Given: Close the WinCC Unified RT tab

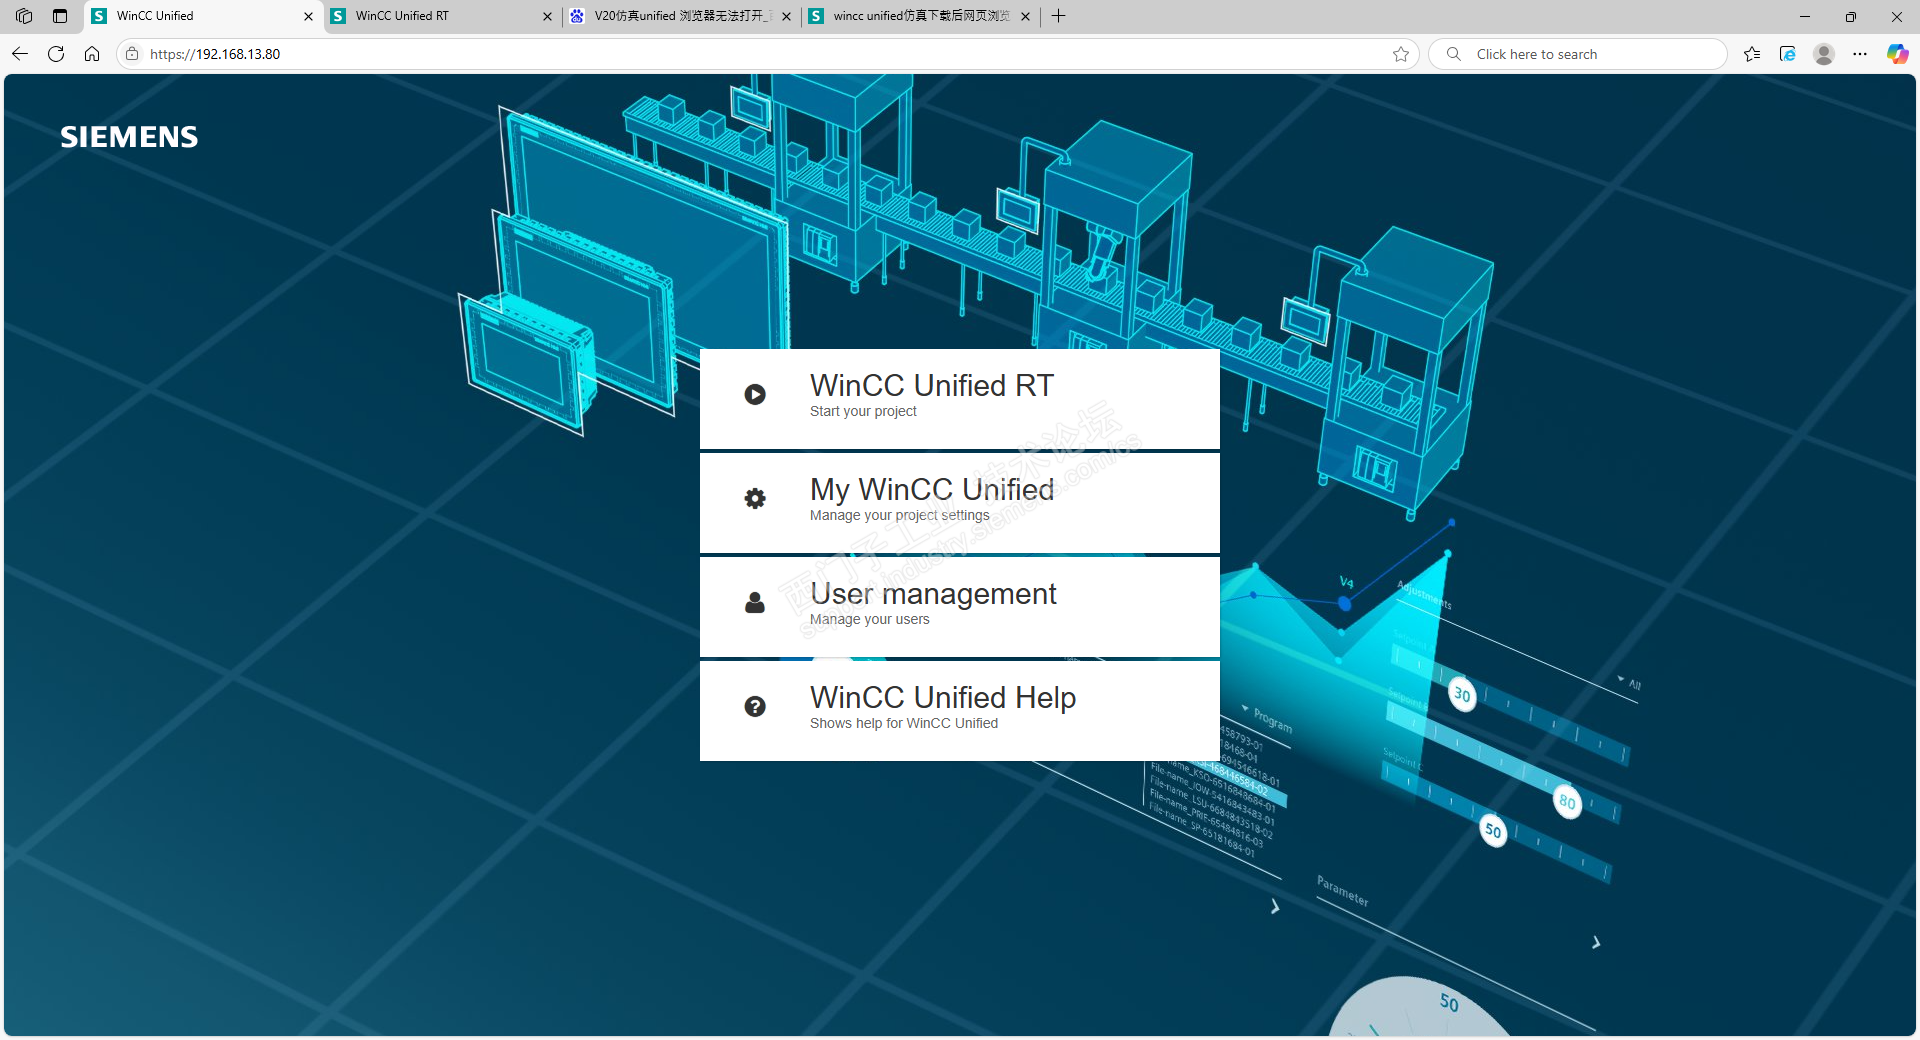Looking at the screenshot, I should coord(547,16).
